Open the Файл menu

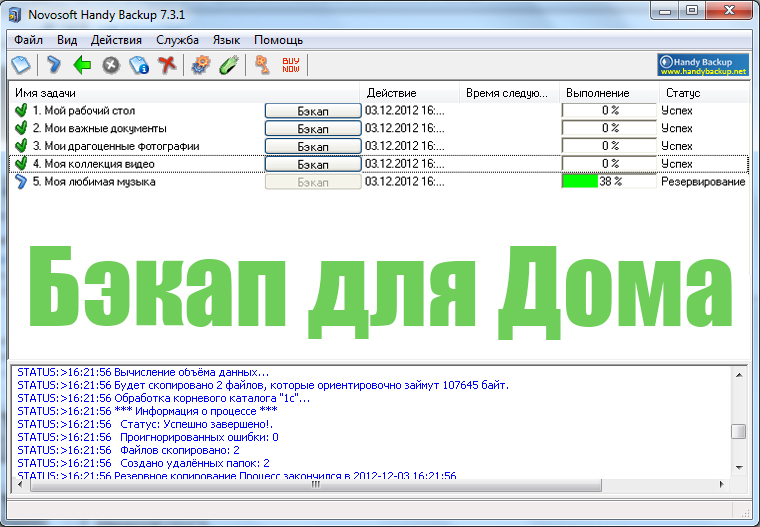click(x=29, y=40)
